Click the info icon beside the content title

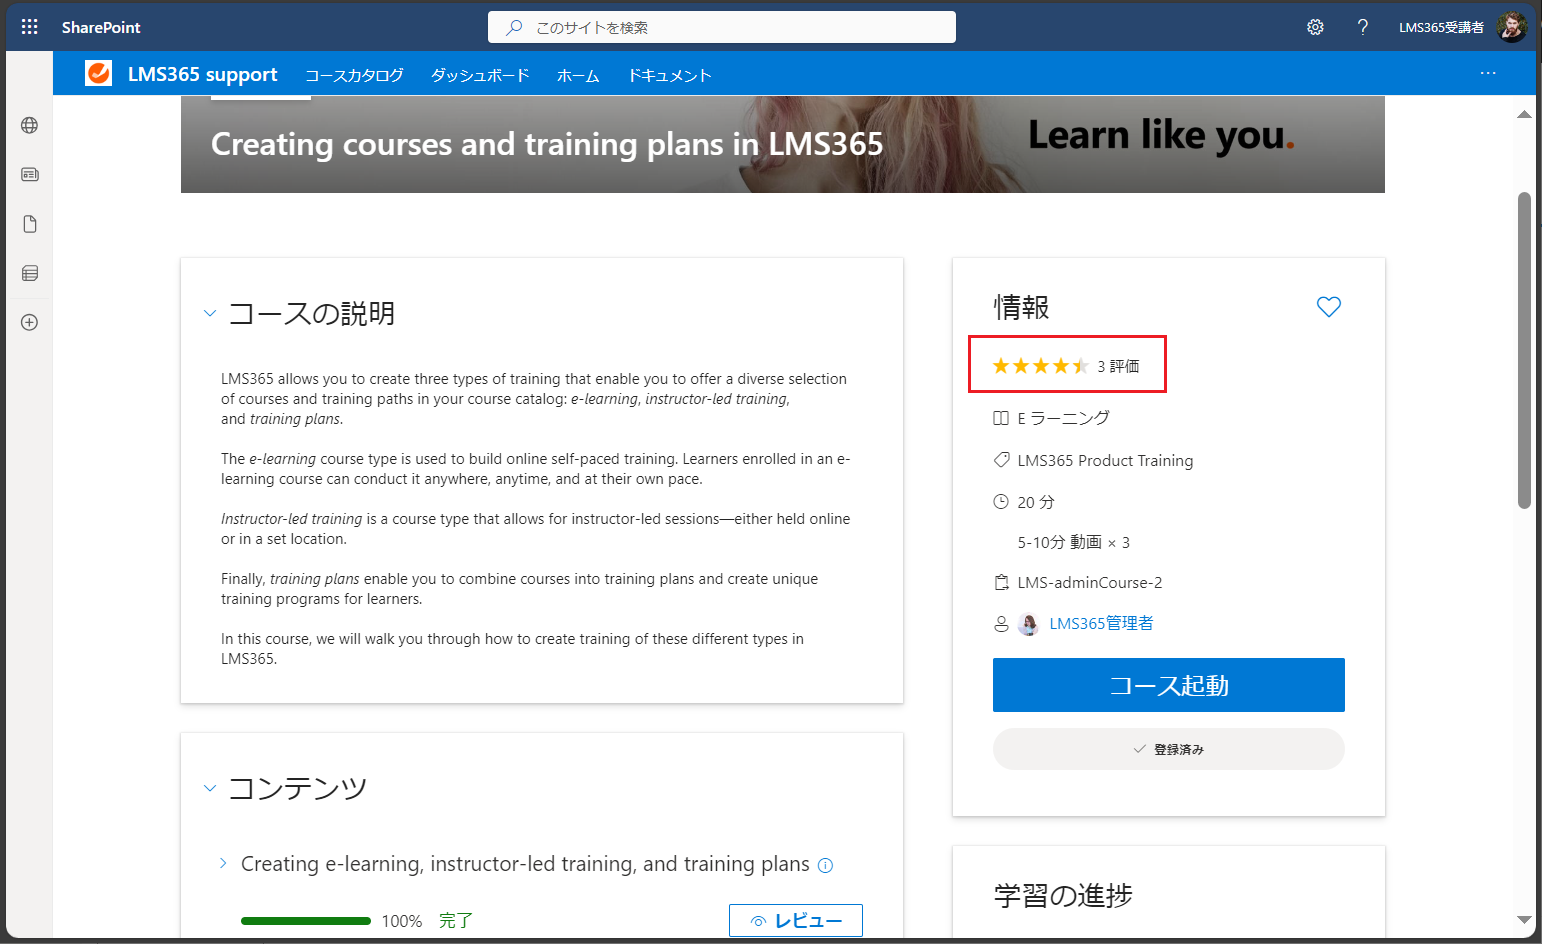tap(825, 865)
